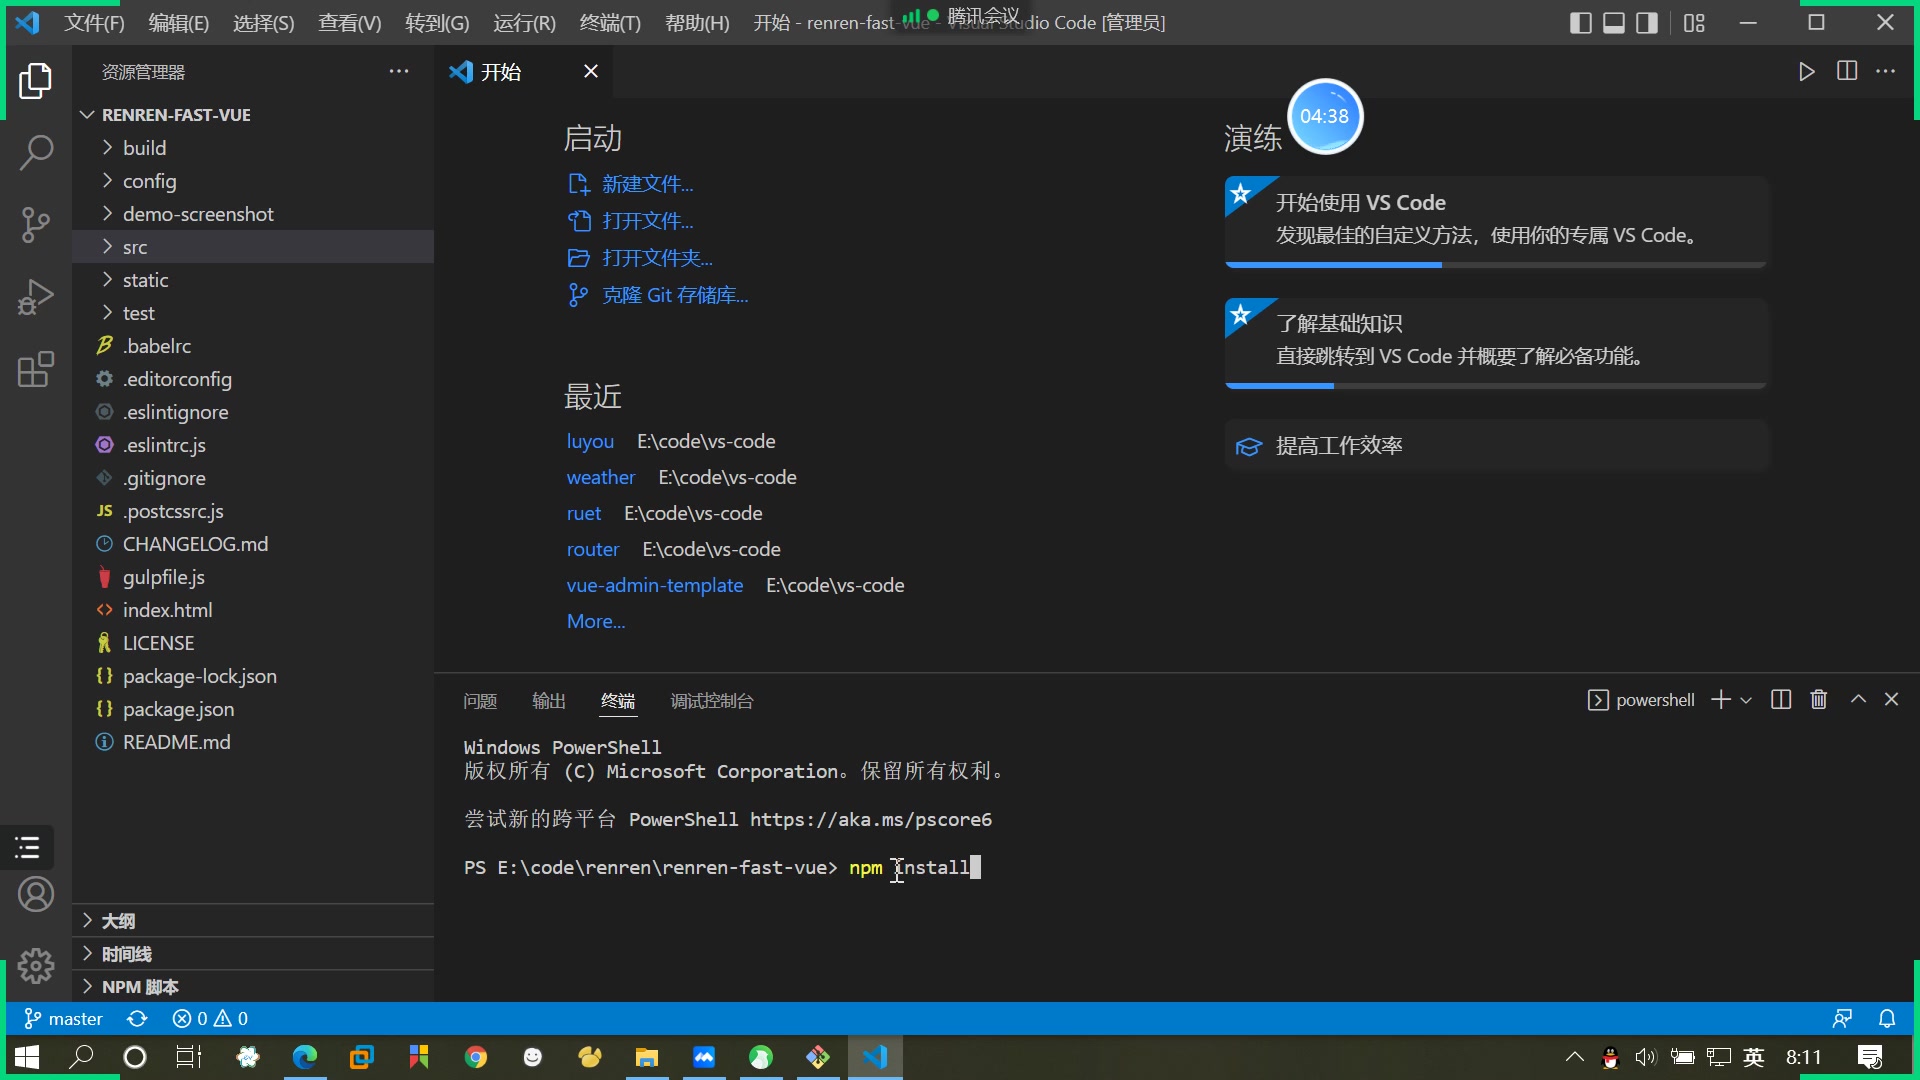Open Customize Layout icon in title bar

[x=1694, y=22]
